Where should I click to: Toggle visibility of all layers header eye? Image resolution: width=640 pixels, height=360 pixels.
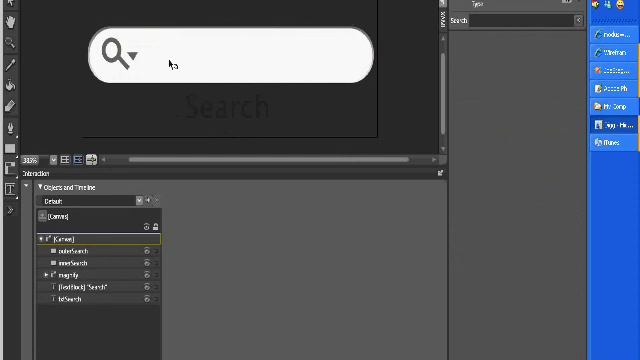147,227
